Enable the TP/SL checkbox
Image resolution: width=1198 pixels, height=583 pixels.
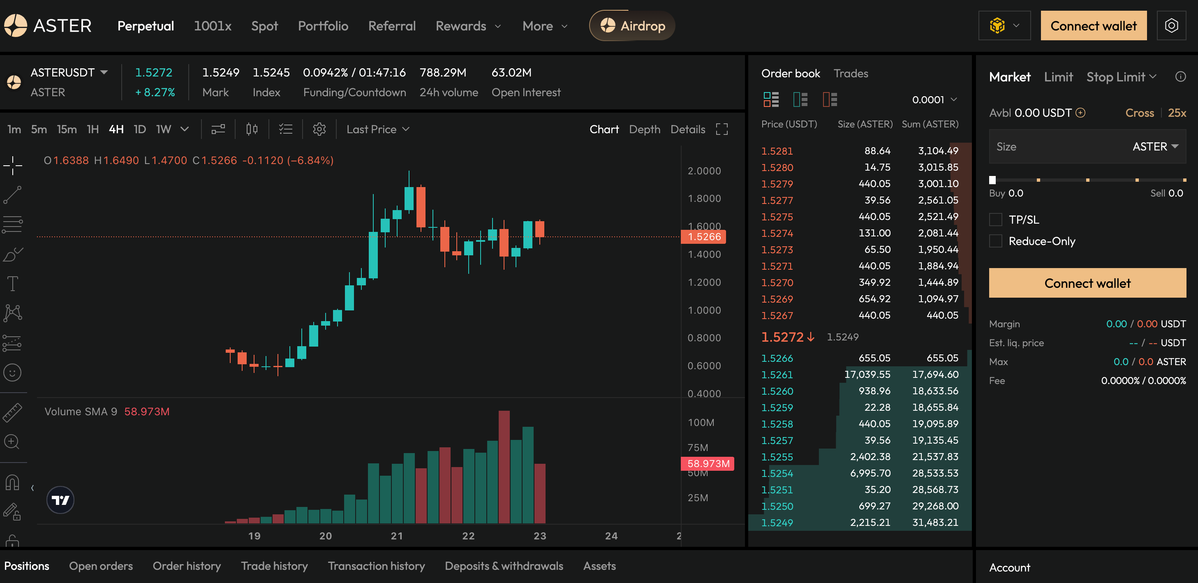point(995,219)
